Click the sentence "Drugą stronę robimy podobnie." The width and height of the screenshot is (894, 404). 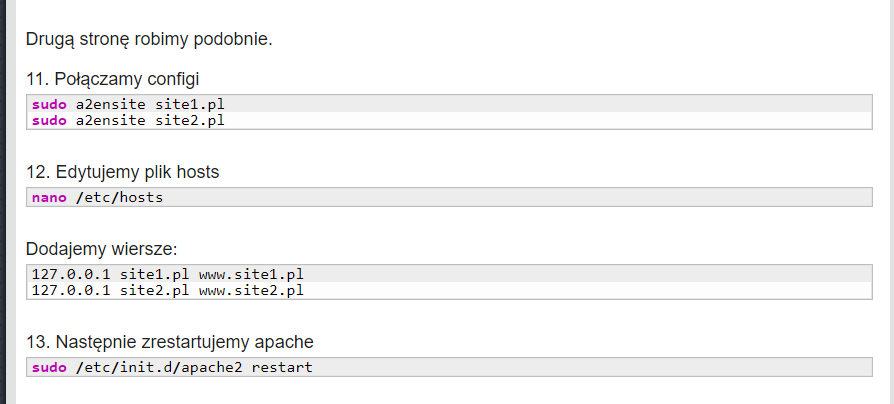pyautogui.click(x=149, y=40)
